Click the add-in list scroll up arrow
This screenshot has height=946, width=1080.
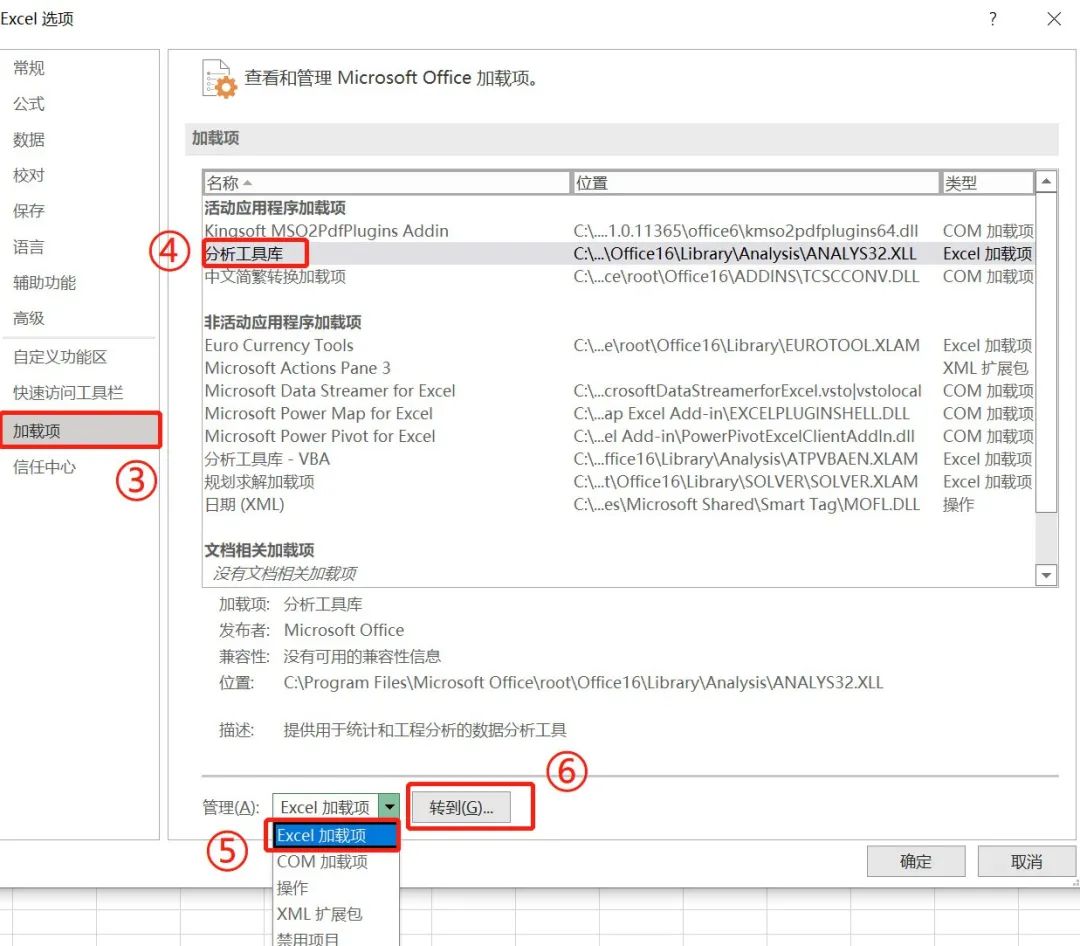(x=1046, y=181)
